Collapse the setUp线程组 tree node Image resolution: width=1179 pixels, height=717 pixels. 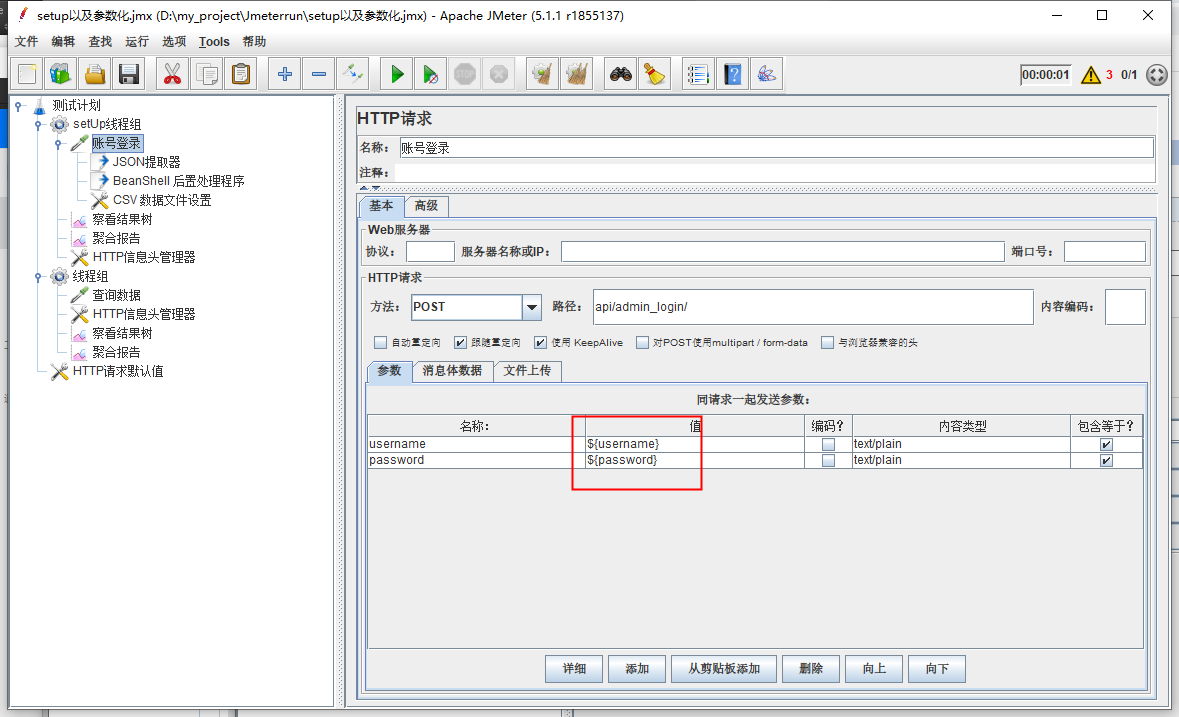coord(38,125)
